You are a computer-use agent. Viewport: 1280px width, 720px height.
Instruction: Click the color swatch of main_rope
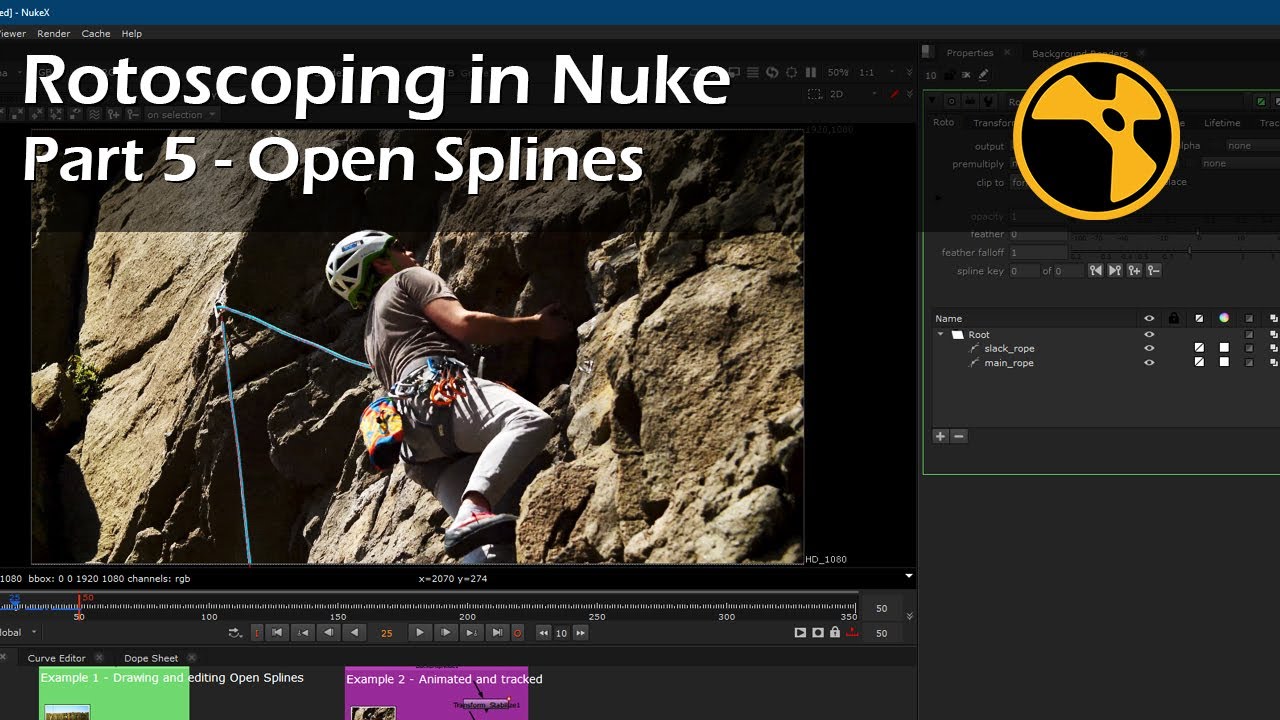pos(1224,363)
